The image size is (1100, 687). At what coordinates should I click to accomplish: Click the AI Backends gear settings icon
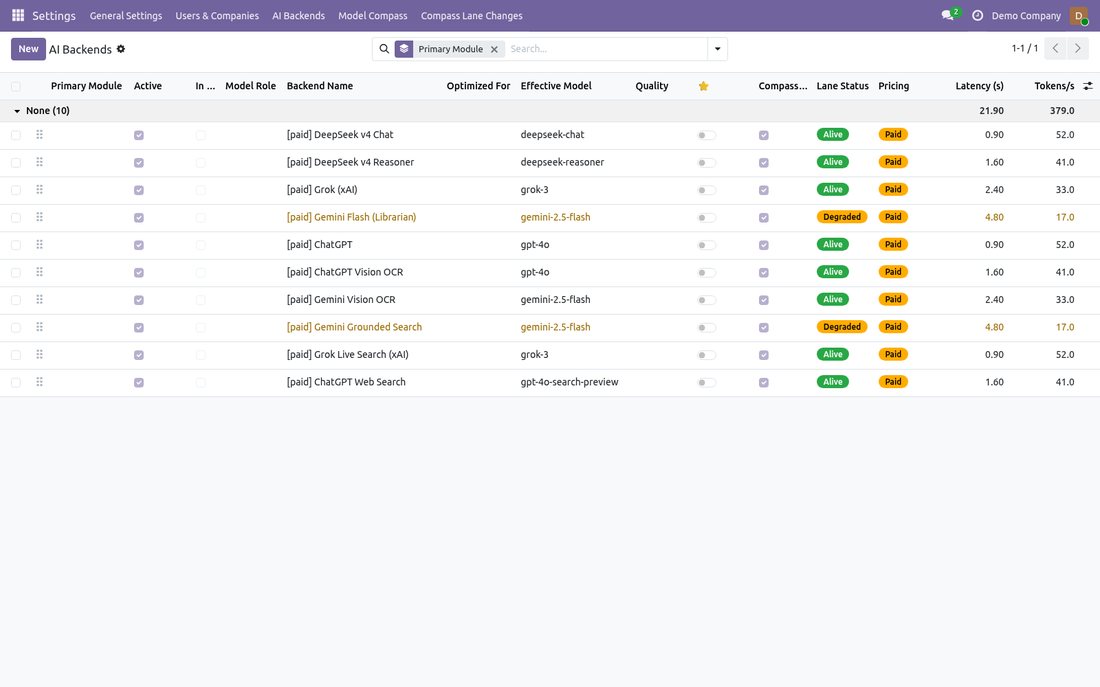coord(121,49)
